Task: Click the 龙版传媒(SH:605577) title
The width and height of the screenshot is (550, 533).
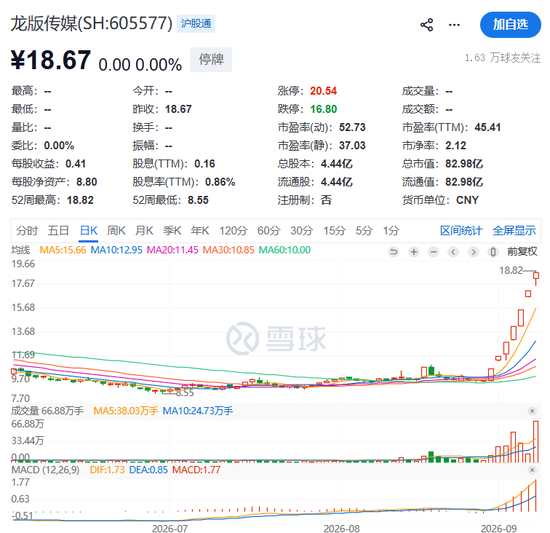Action: click(92, 23)
